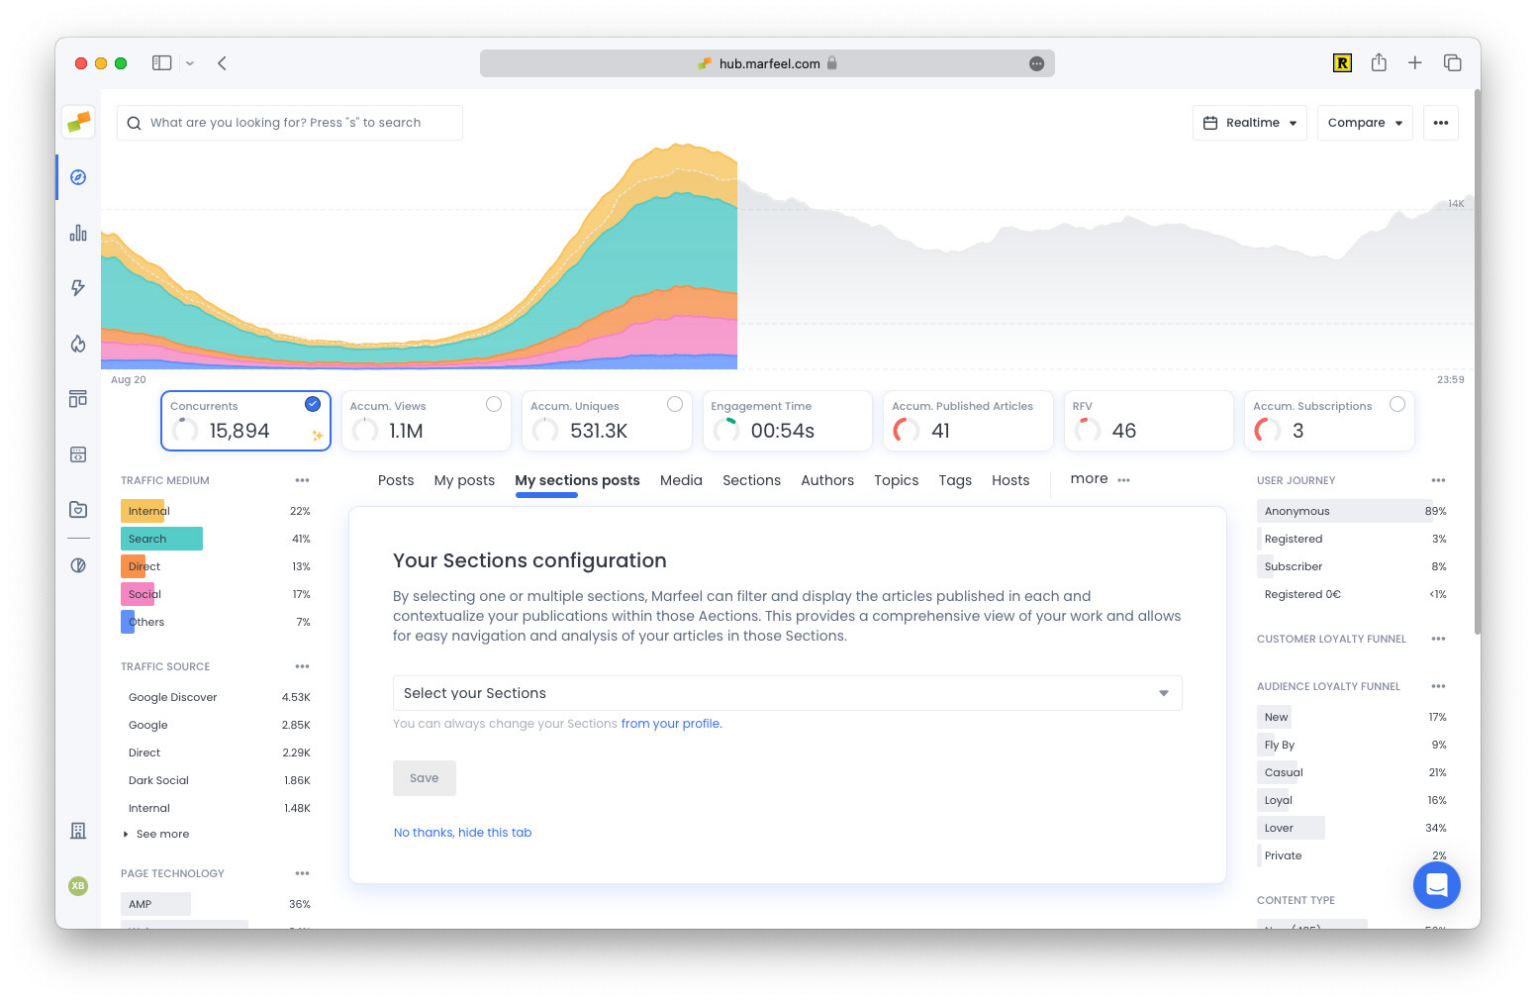This screenshot has width=1536, height=1002.
Task: Click the search field at the top
Action: 290,122
